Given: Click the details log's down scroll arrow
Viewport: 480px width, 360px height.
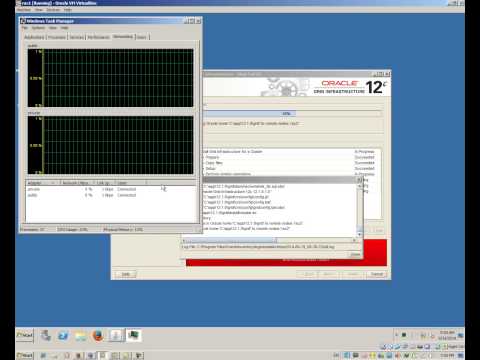Looking at the screenshot, I should tap(359, 235).
